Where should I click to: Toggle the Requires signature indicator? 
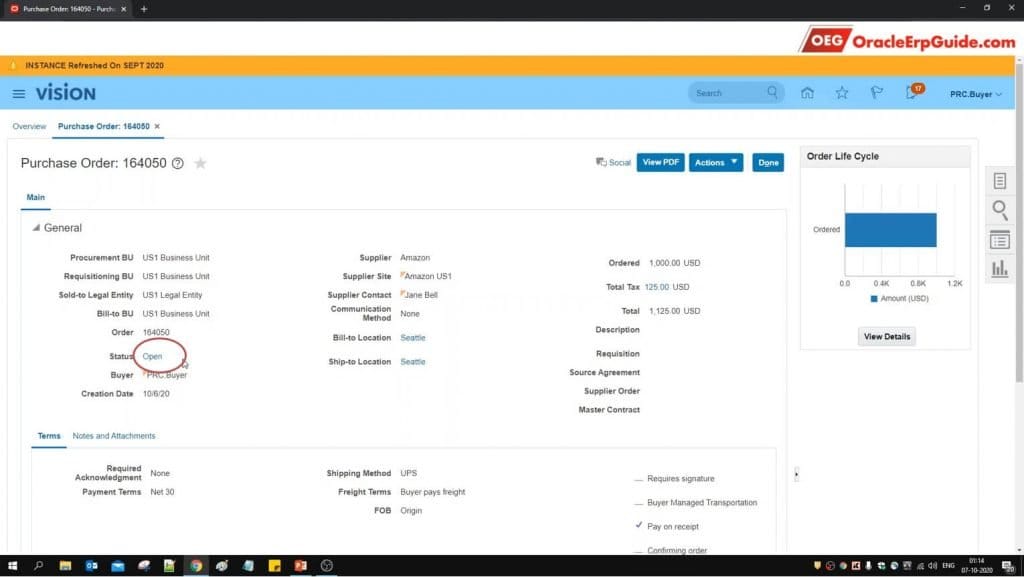(x=639, y=479)
